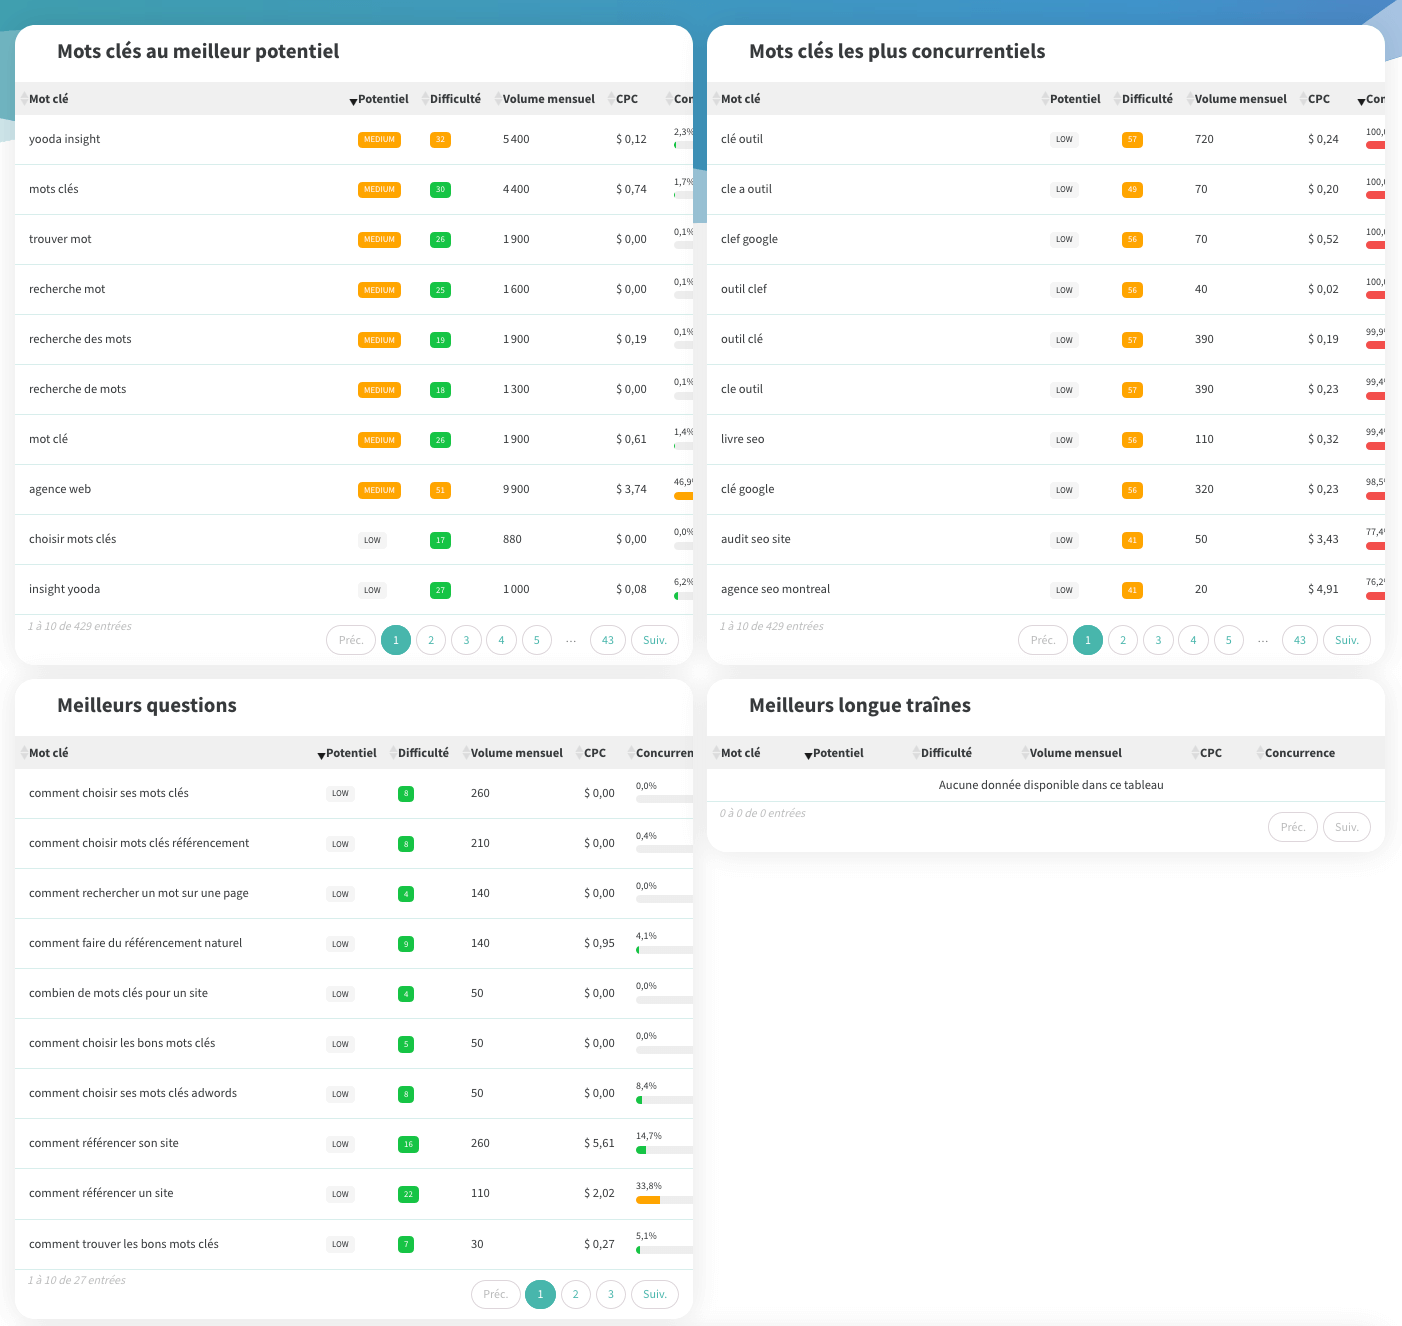Click volume value 9 900 for agence web
The image size is (1402, 1326).
click(516, 489)
